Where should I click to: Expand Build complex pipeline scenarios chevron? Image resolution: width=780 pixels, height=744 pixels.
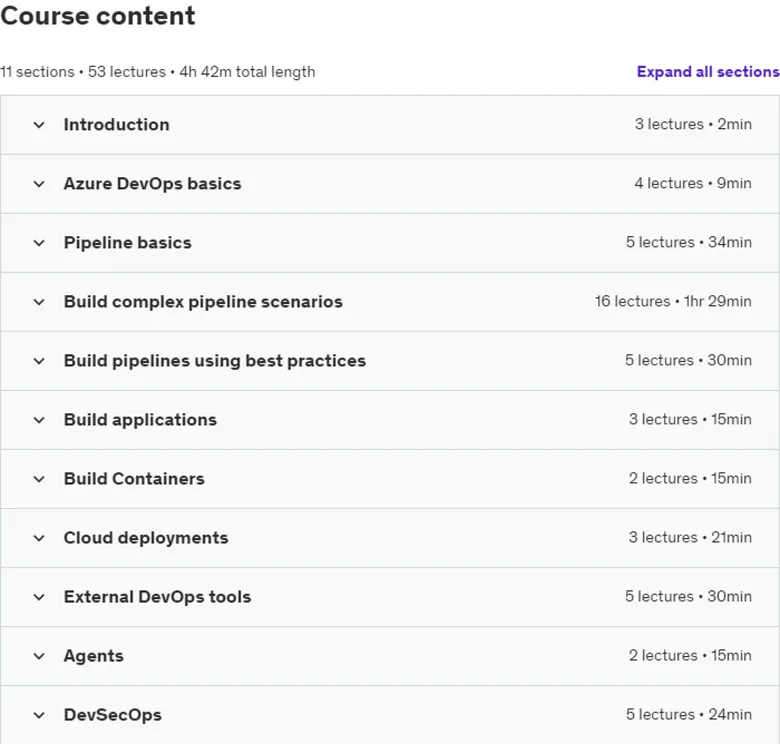tap(39, 302)
